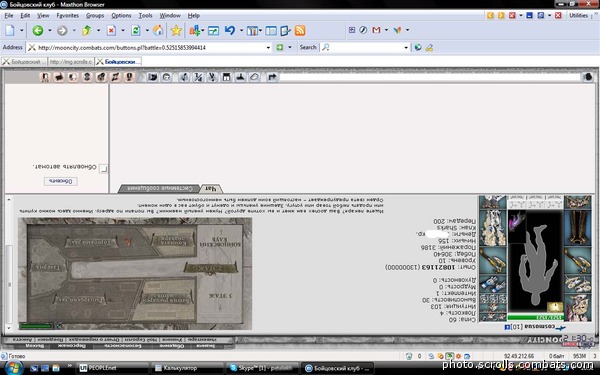Open the Tools menu
This screenshot has width=600, height=375.
[145, 16]
